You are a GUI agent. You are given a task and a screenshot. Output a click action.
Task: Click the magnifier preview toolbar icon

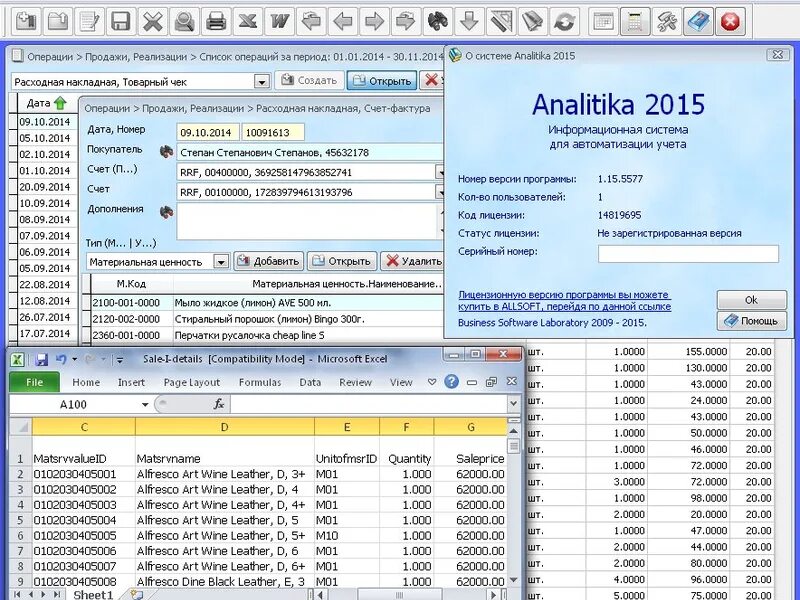(184, 21)
